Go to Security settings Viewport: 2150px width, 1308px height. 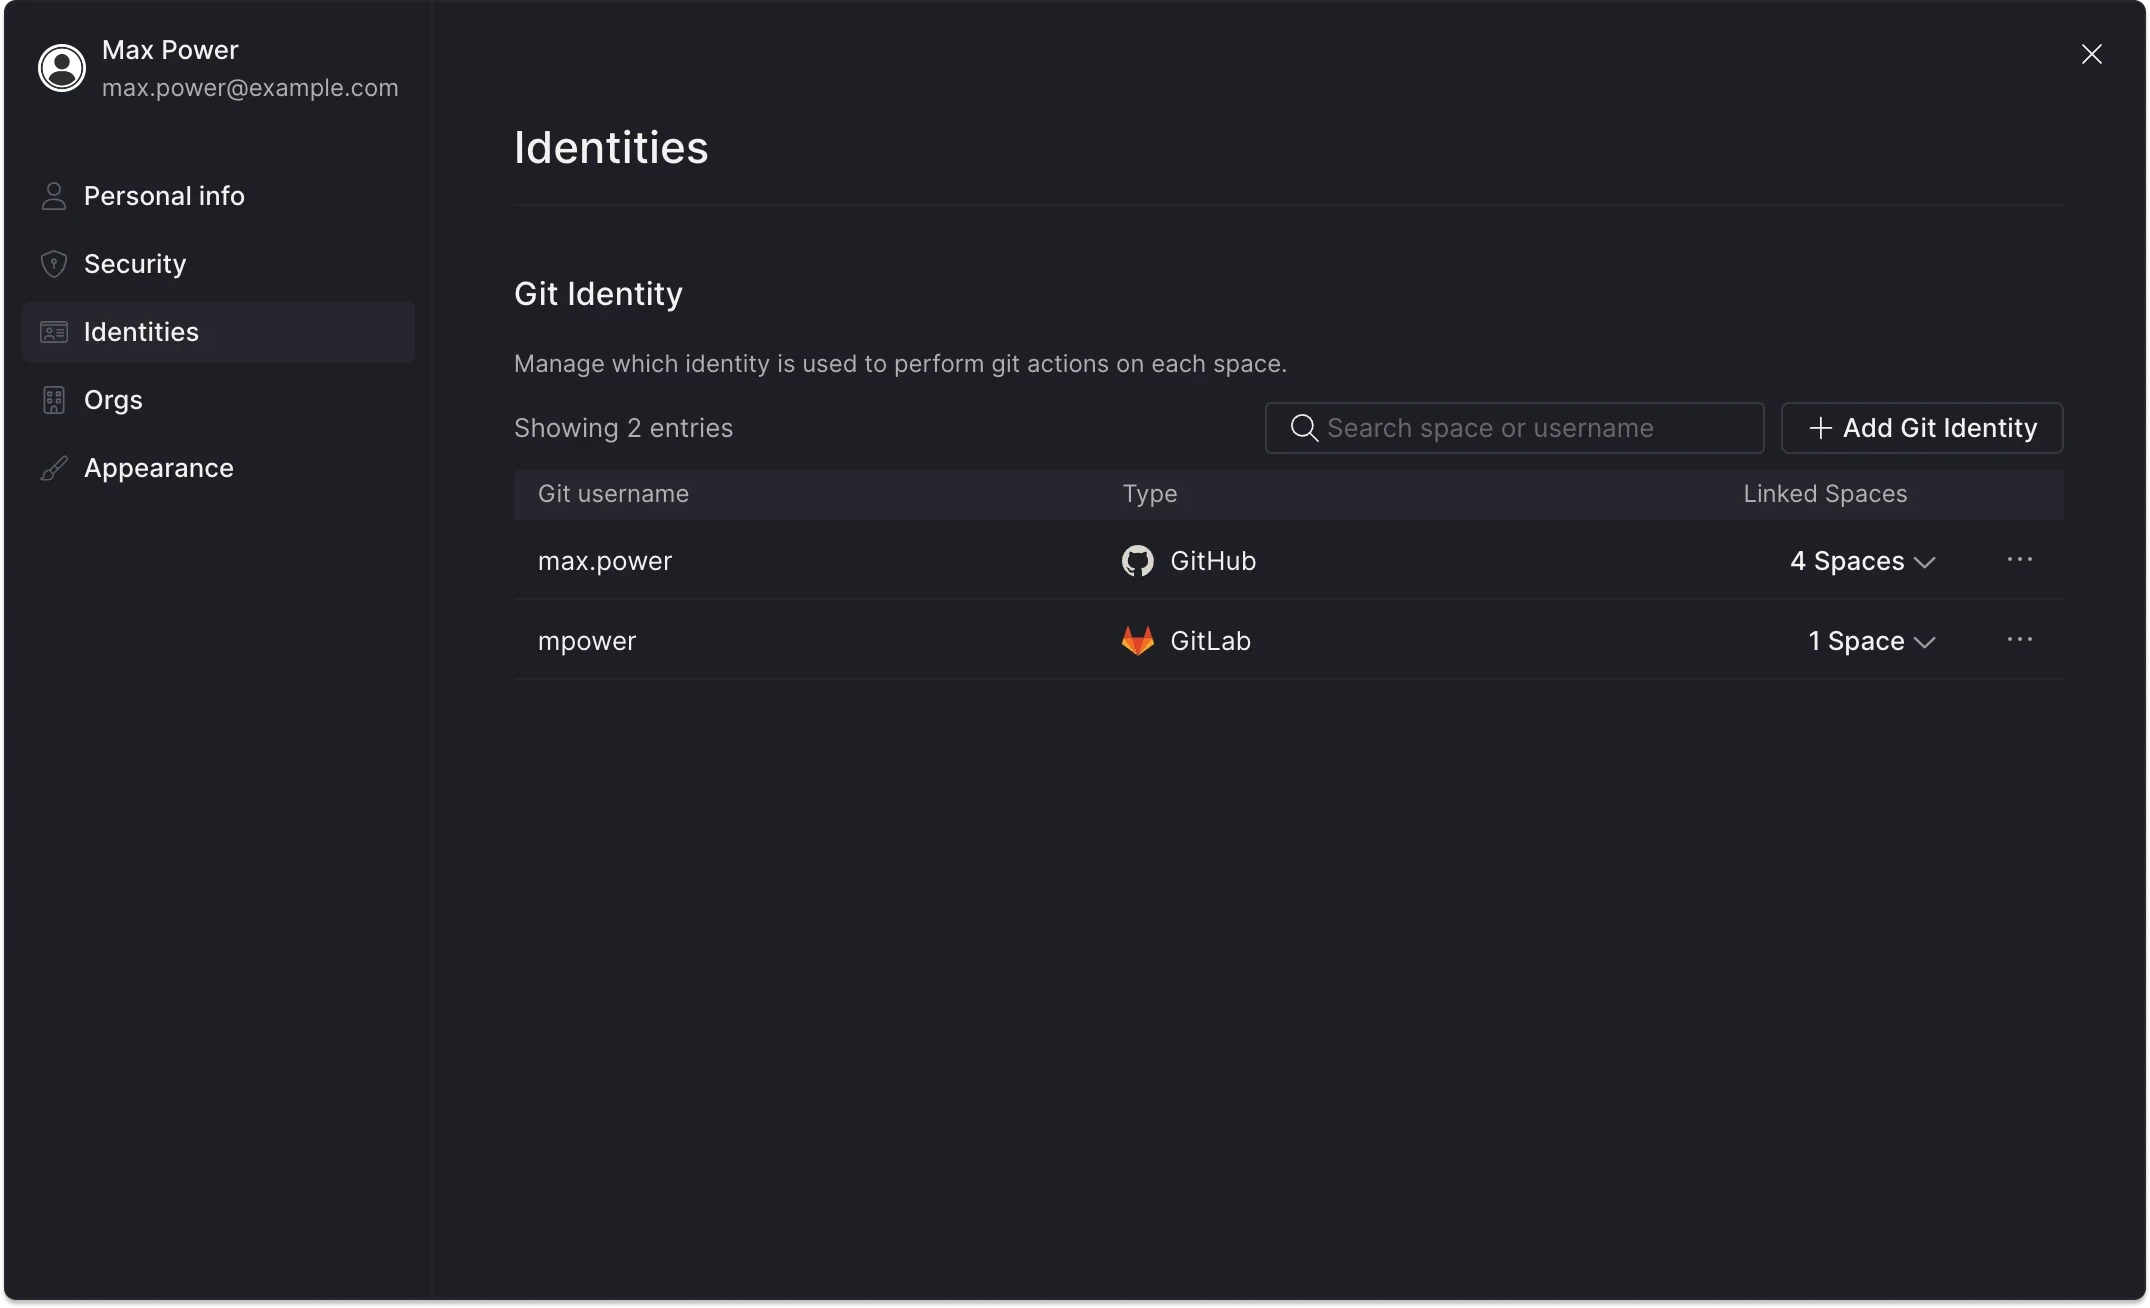tap(218, 264)
